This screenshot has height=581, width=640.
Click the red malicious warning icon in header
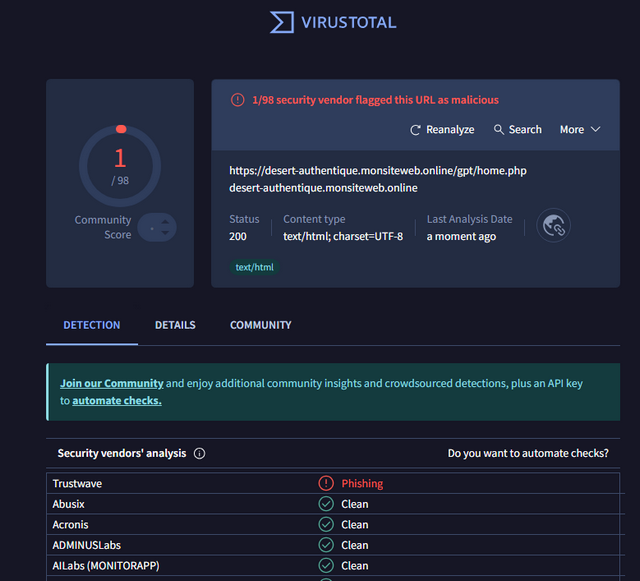point(238,100)
